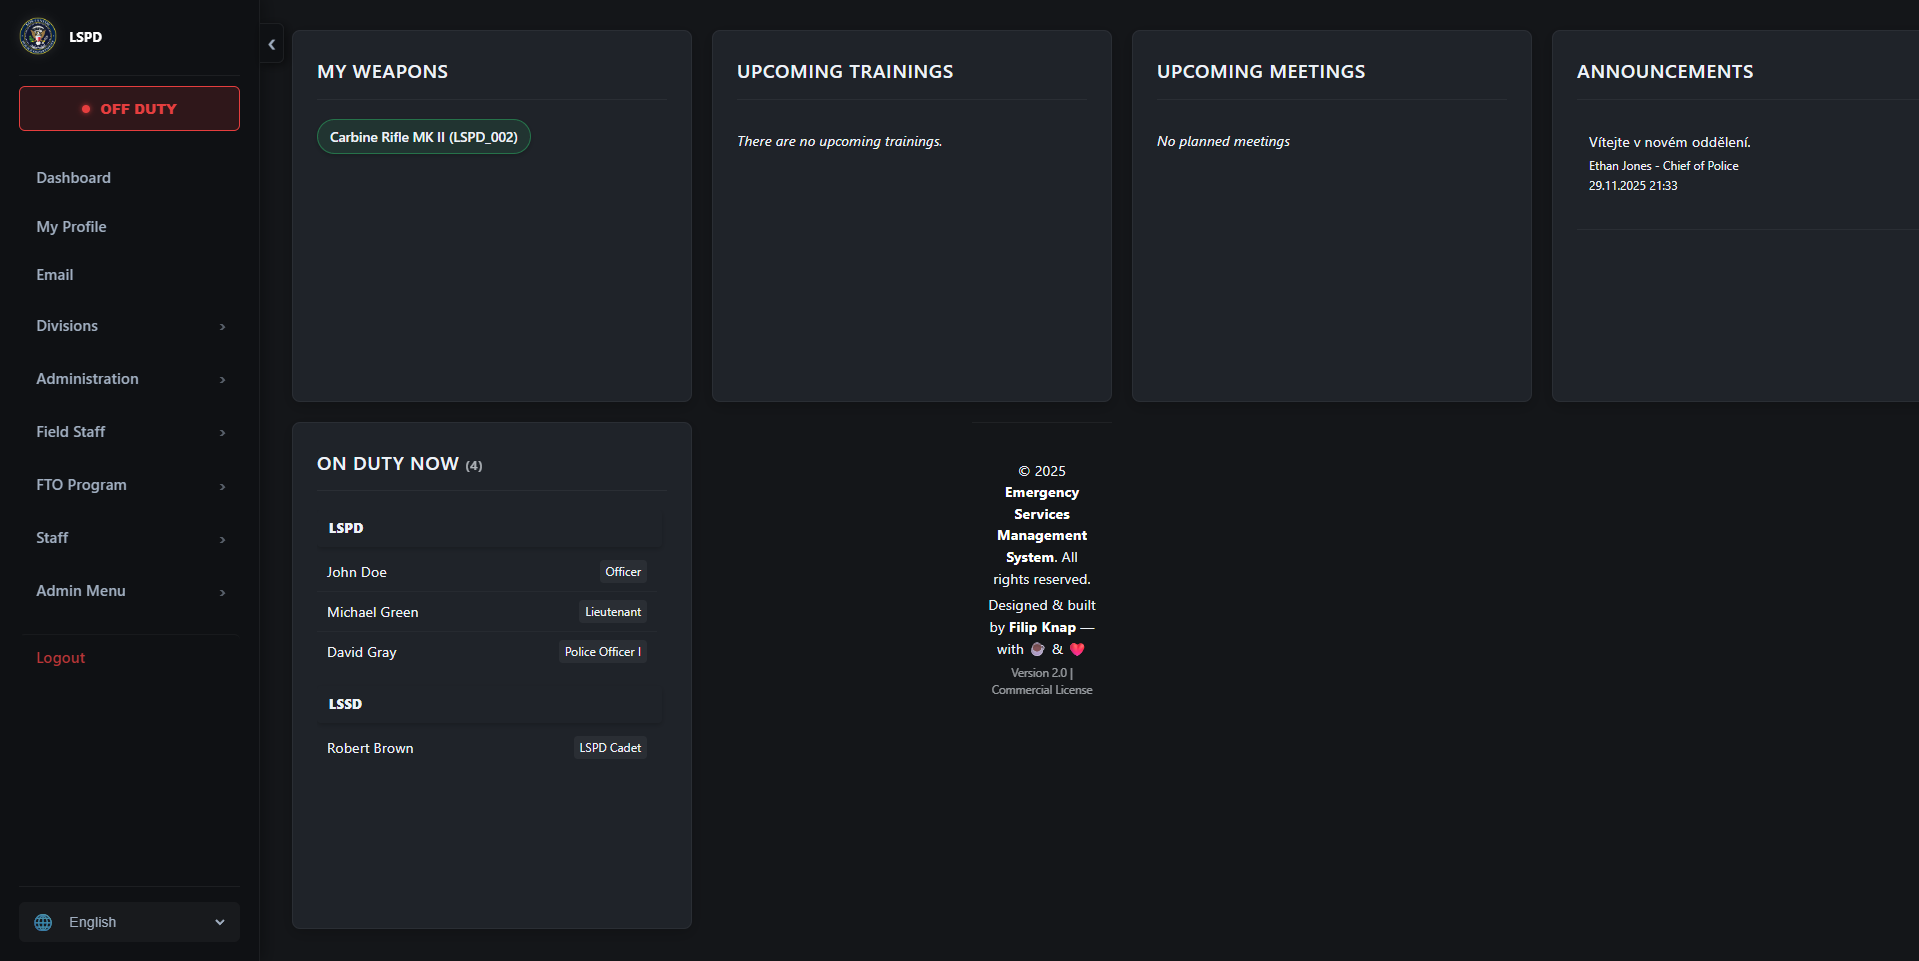
Task: Click the coffee icon in footer
Action: click(x=1038, y=650)
